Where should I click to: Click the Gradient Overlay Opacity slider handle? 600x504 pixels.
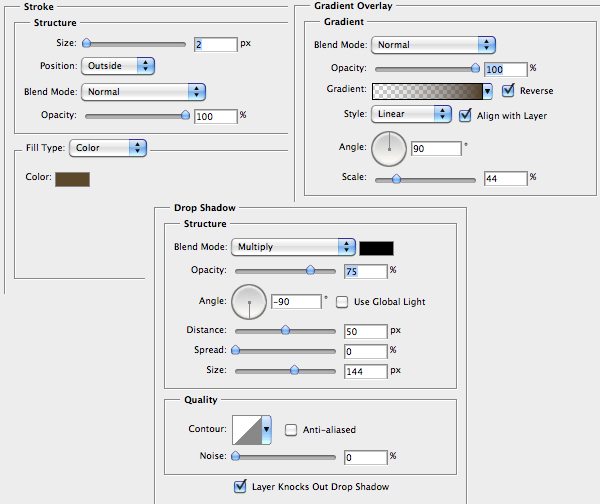point(475,68)
